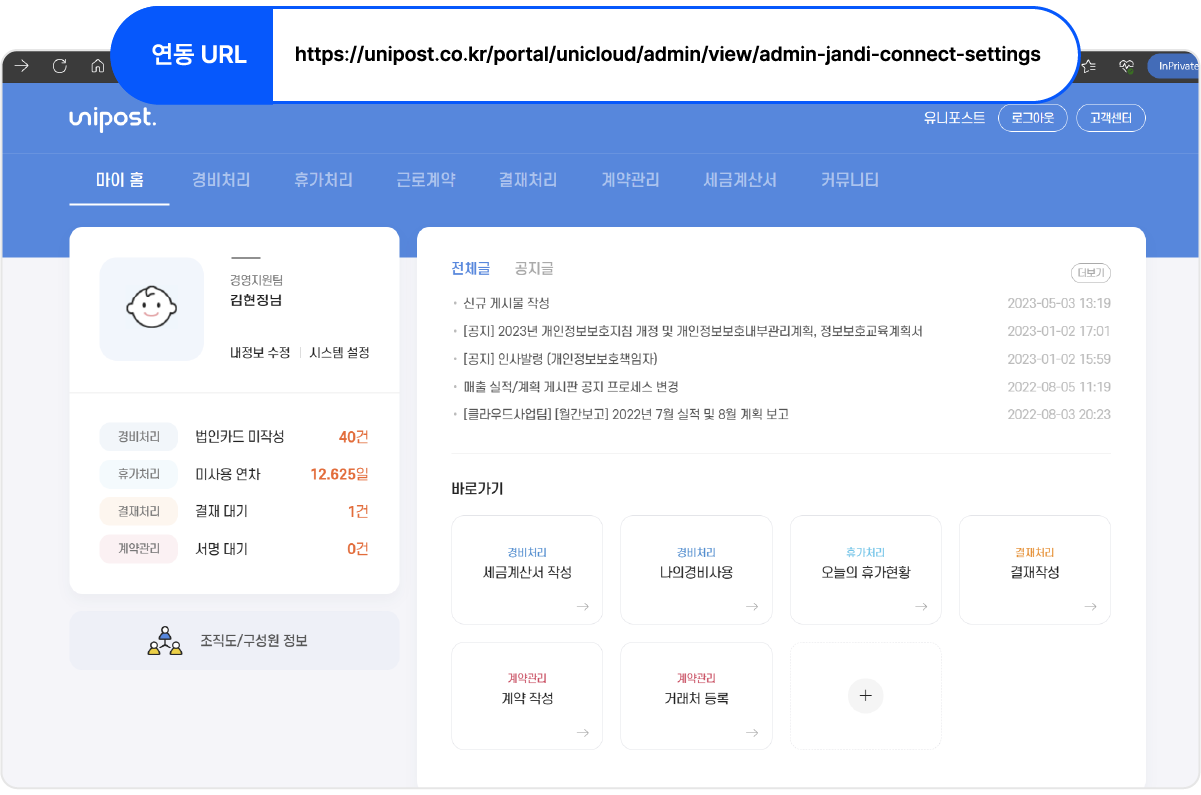Click the 조직도/구성원 정보 organization icon

(x=165, y=641)
